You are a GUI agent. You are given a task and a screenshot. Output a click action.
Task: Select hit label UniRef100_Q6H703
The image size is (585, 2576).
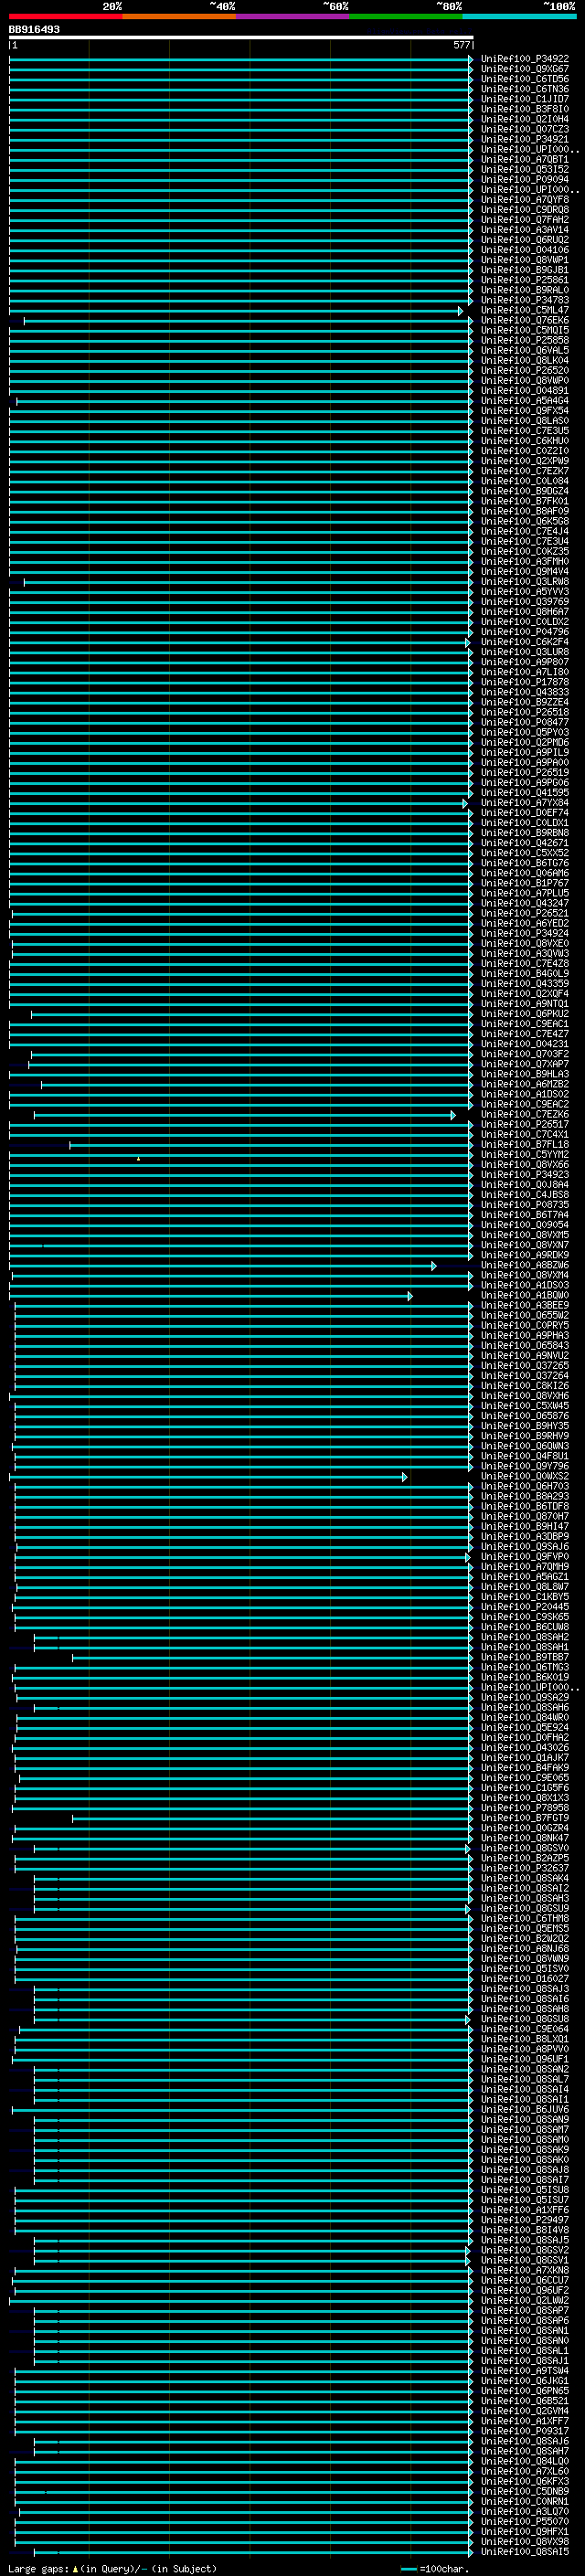(524, 1487)
